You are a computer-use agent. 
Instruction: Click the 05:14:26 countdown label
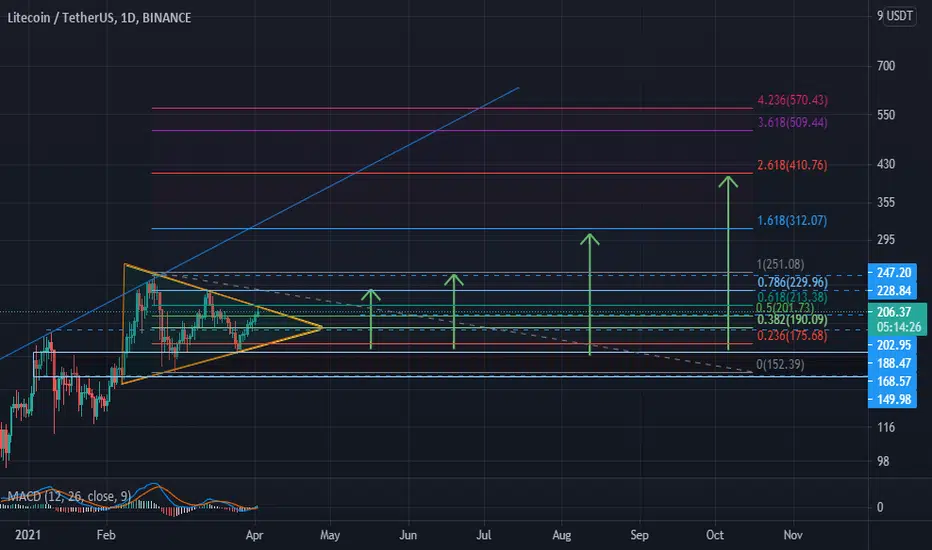click(x=898, y=327)
